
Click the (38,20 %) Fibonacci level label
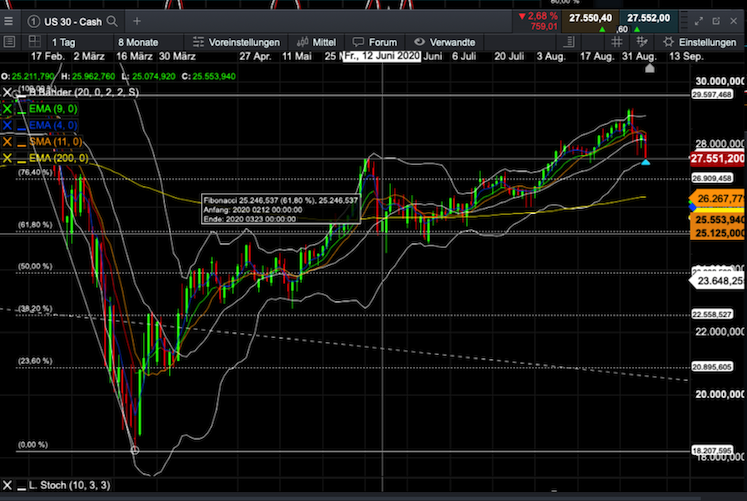point(35,309)
